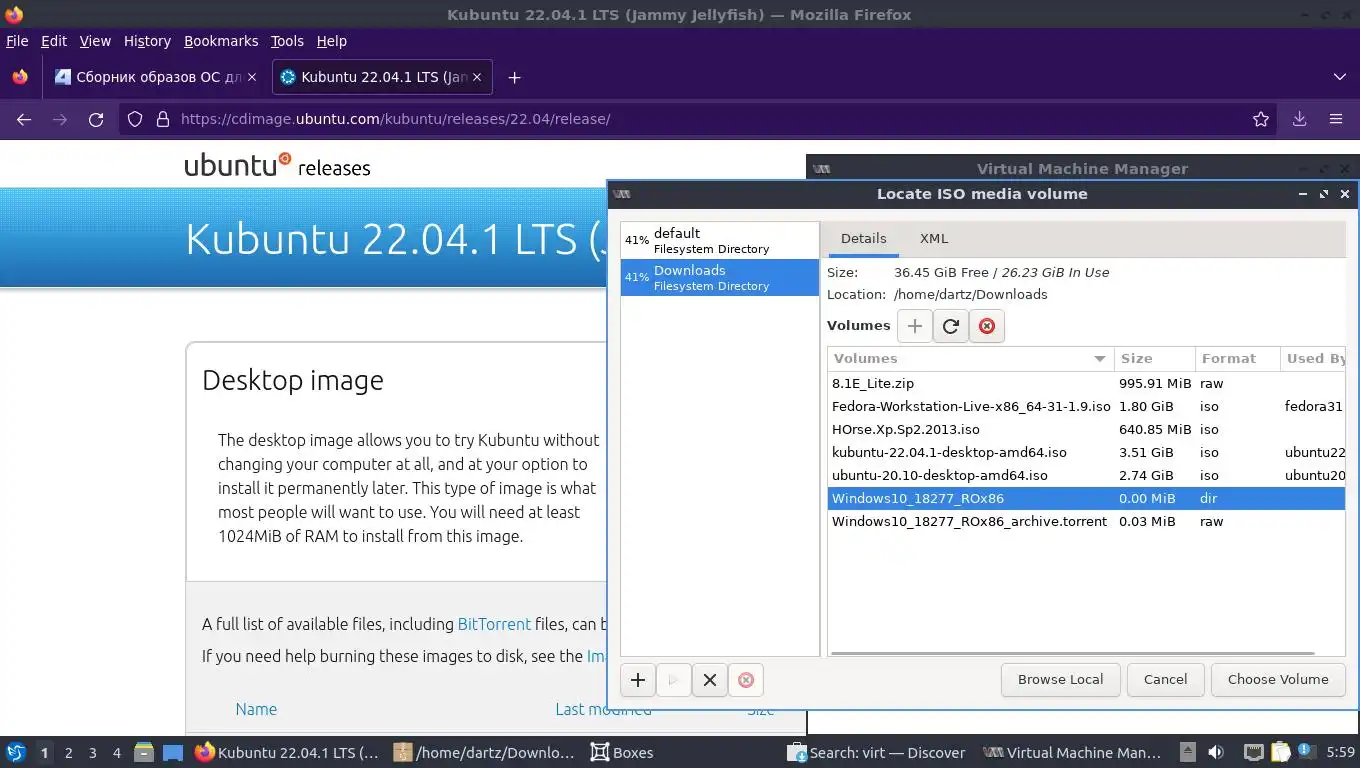
Task: Sort by the Volumes column header
Action: click(x=970, y=358)
